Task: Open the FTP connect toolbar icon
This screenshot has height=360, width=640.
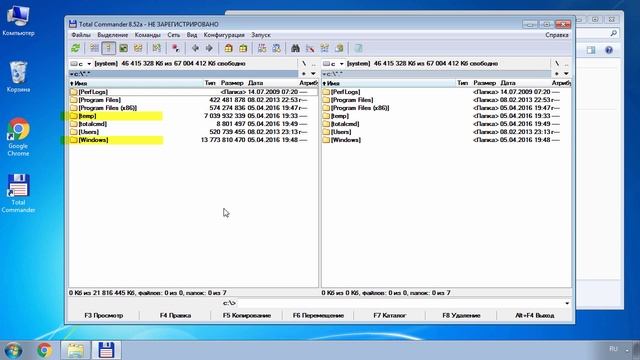Action: click(x=262, y=48)
